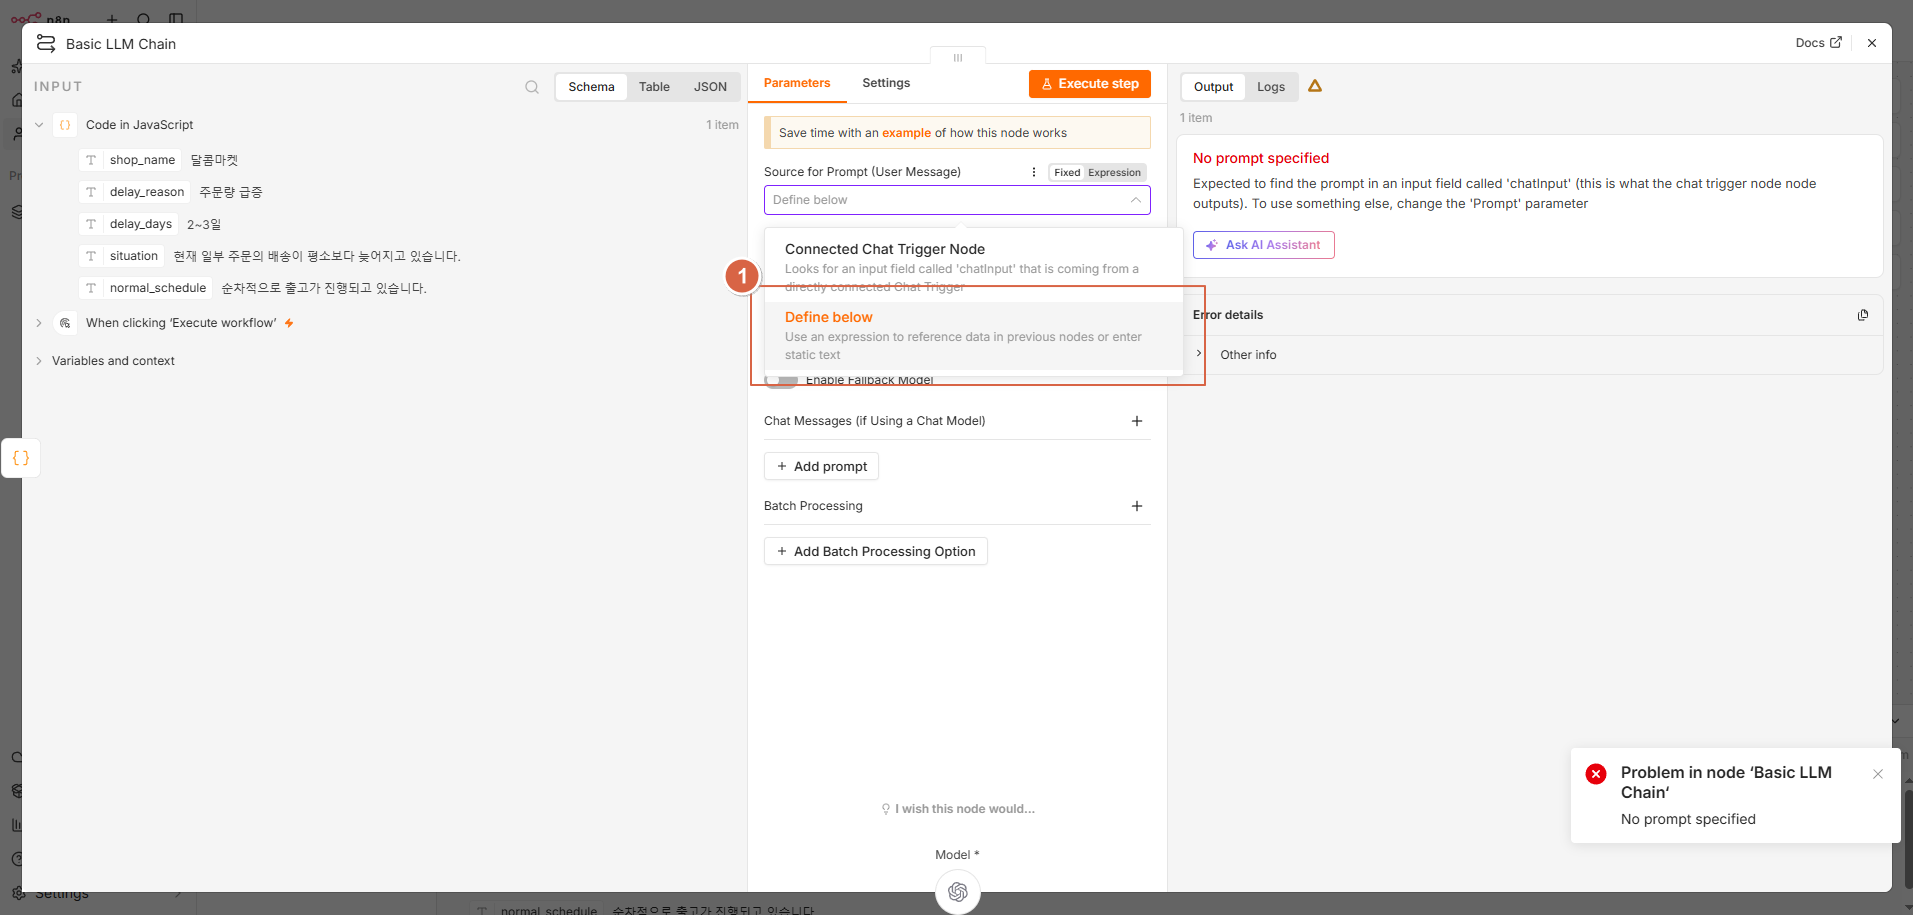Click the floating curly-braces code node icon
The image size is (1913, 915).
pyautogui.click(x=21, y=458)
